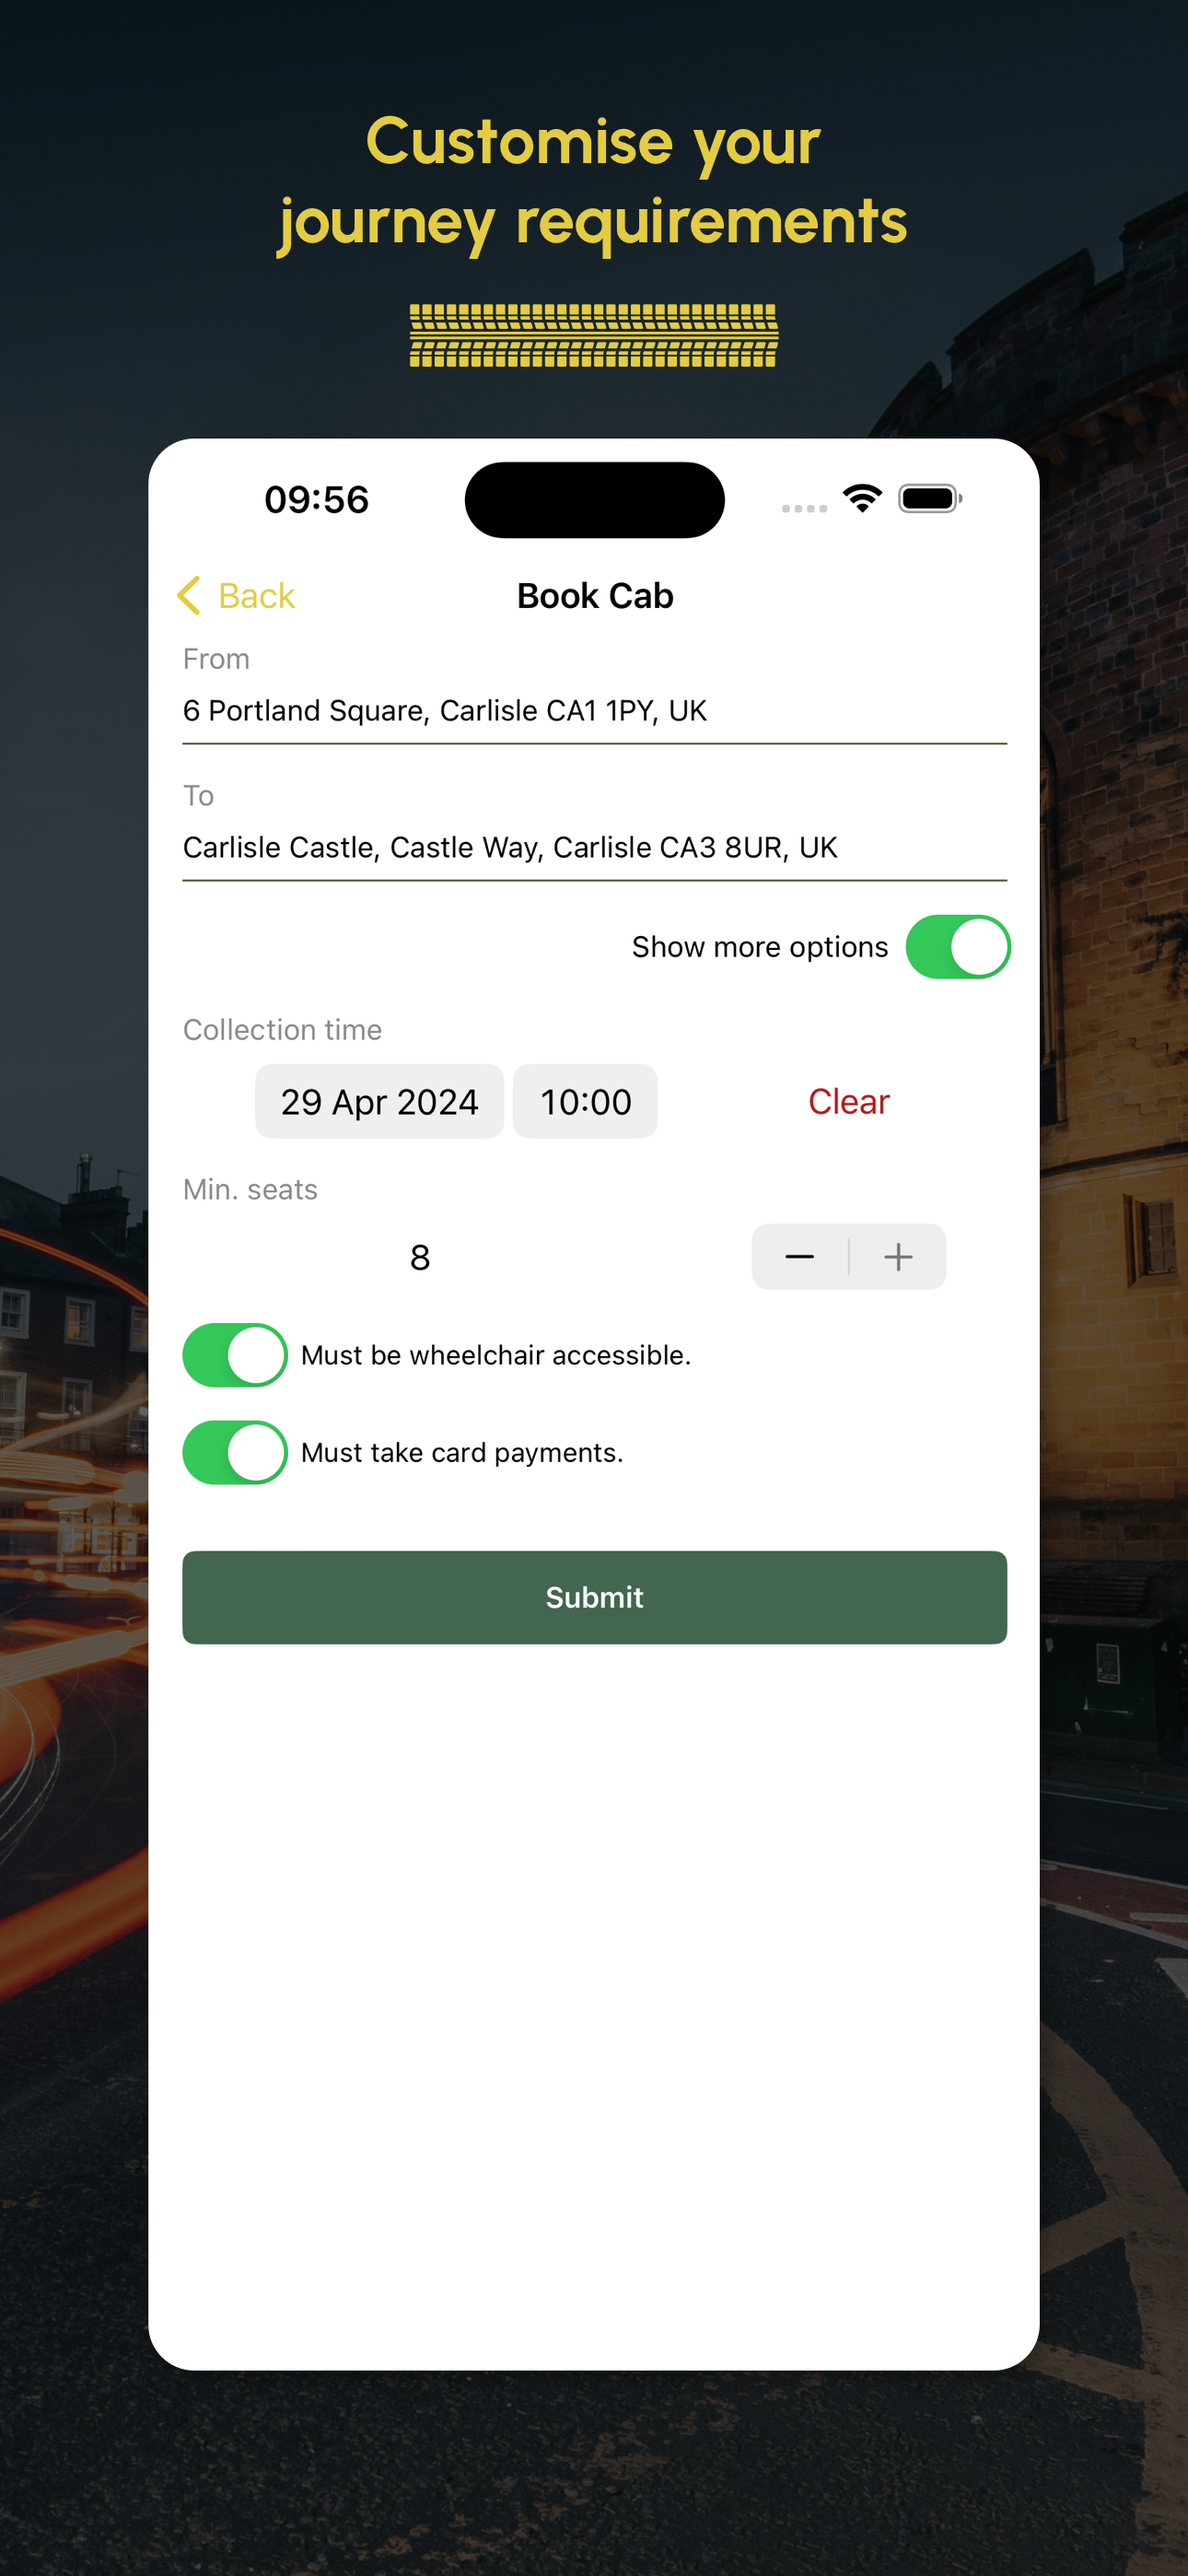Go back via the Back label
This screenshot has width=1188, height=2576.
(x=256, y=596)
